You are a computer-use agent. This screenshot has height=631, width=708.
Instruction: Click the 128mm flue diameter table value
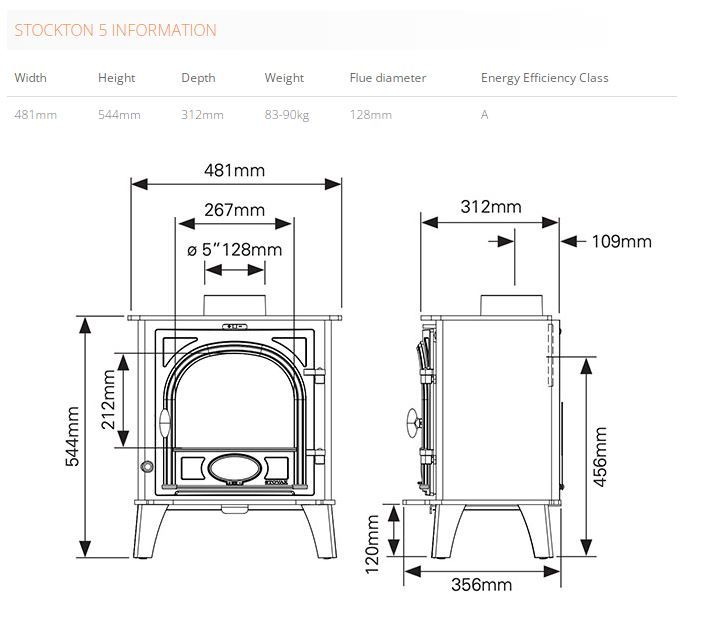(371, 115)
